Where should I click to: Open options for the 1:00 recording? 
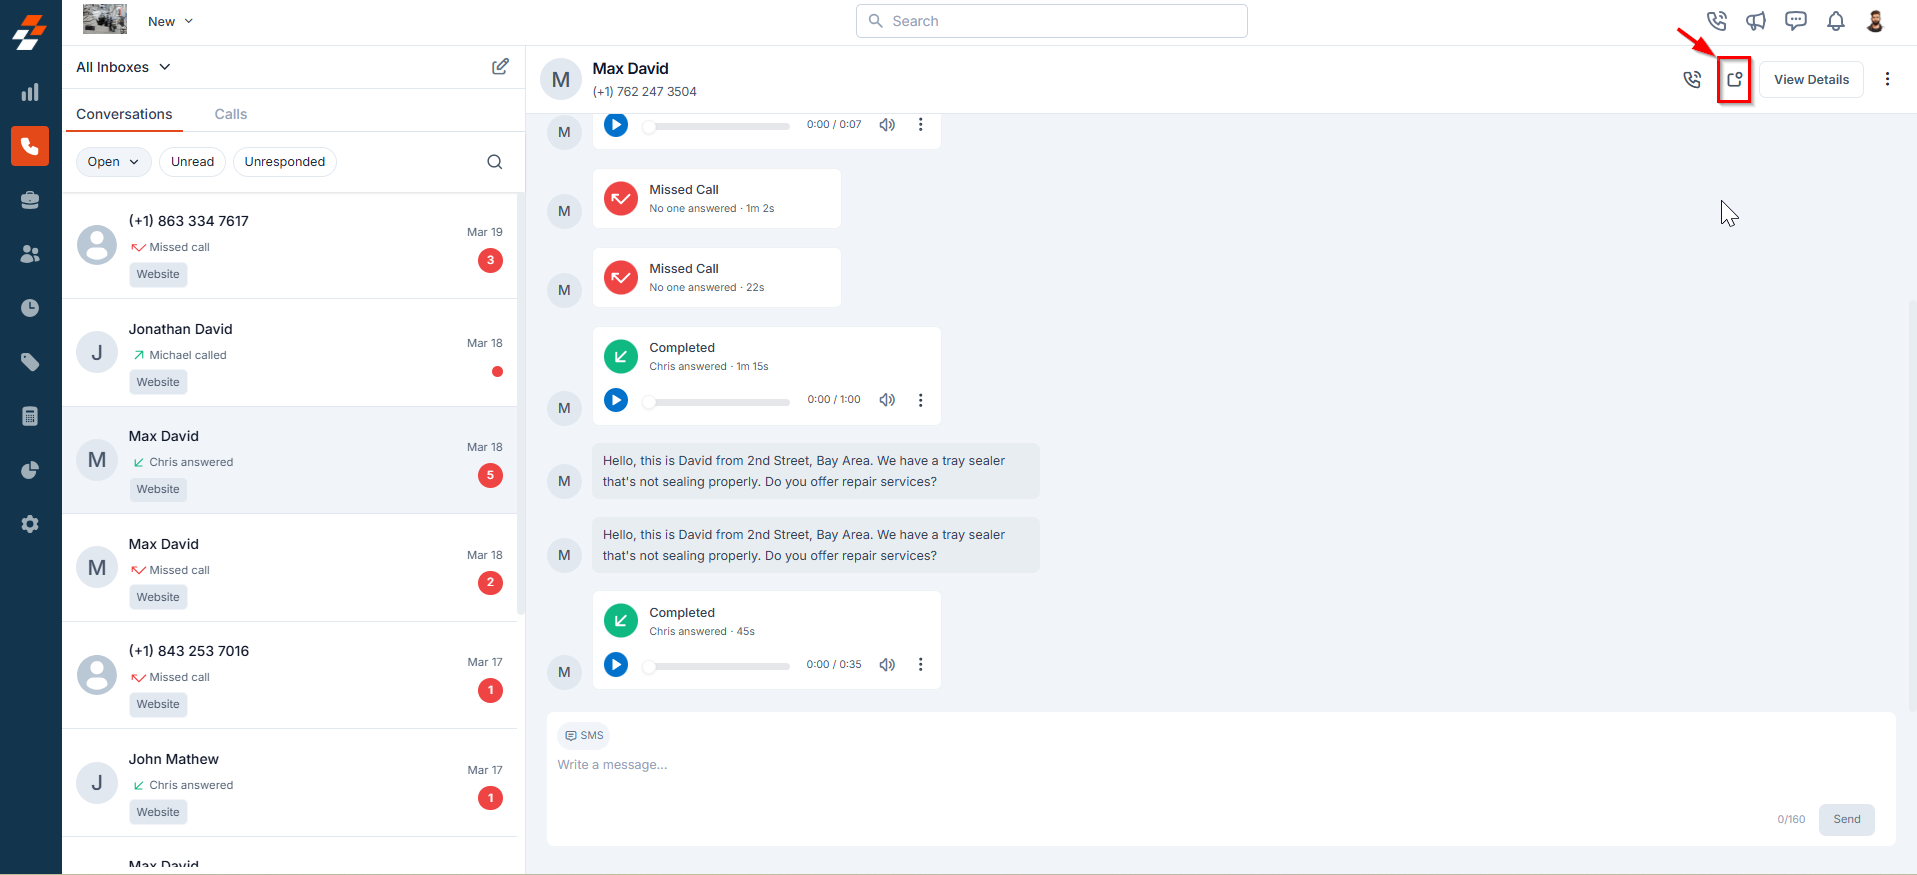click(x=921, y=400)
